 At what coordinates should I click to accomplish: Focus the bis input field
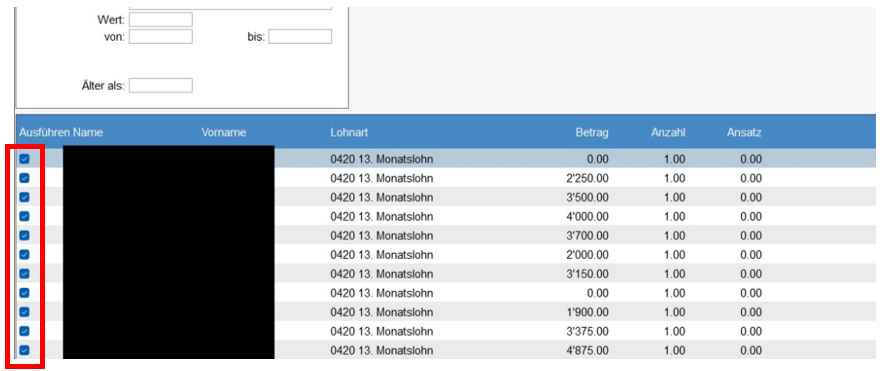(x=300, y=37)
